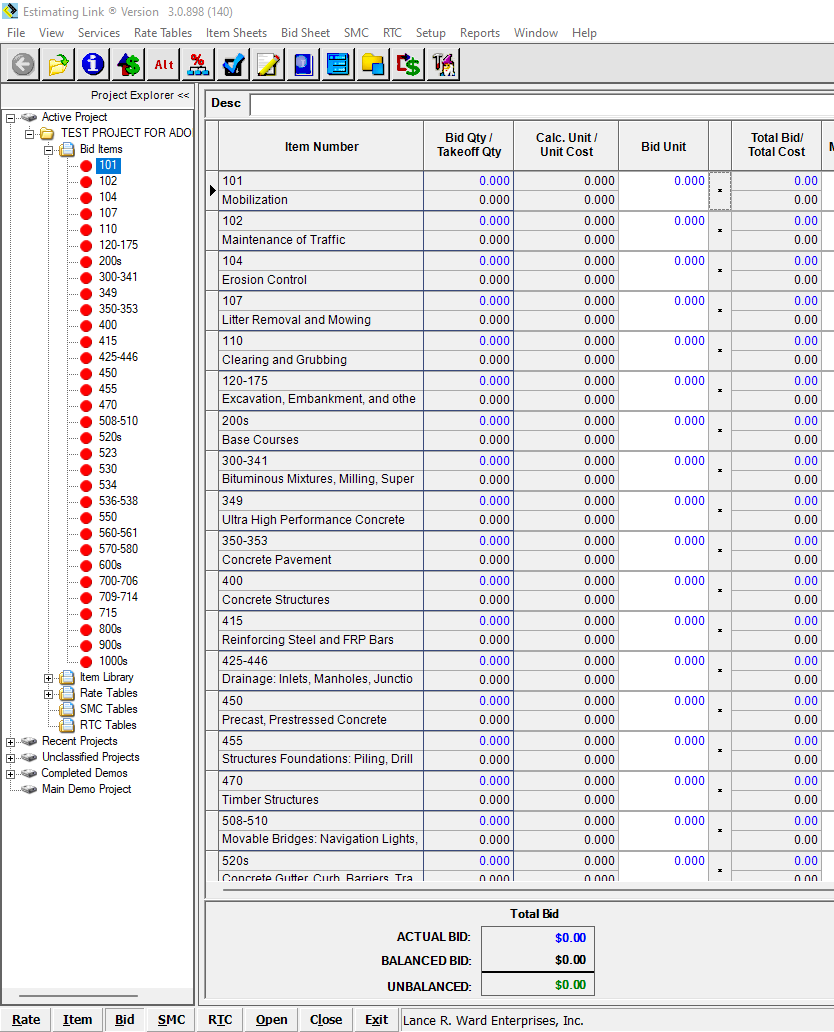
Task: Click the red arrow dollar toolbar icon
Action: click(x=408, y=64)
